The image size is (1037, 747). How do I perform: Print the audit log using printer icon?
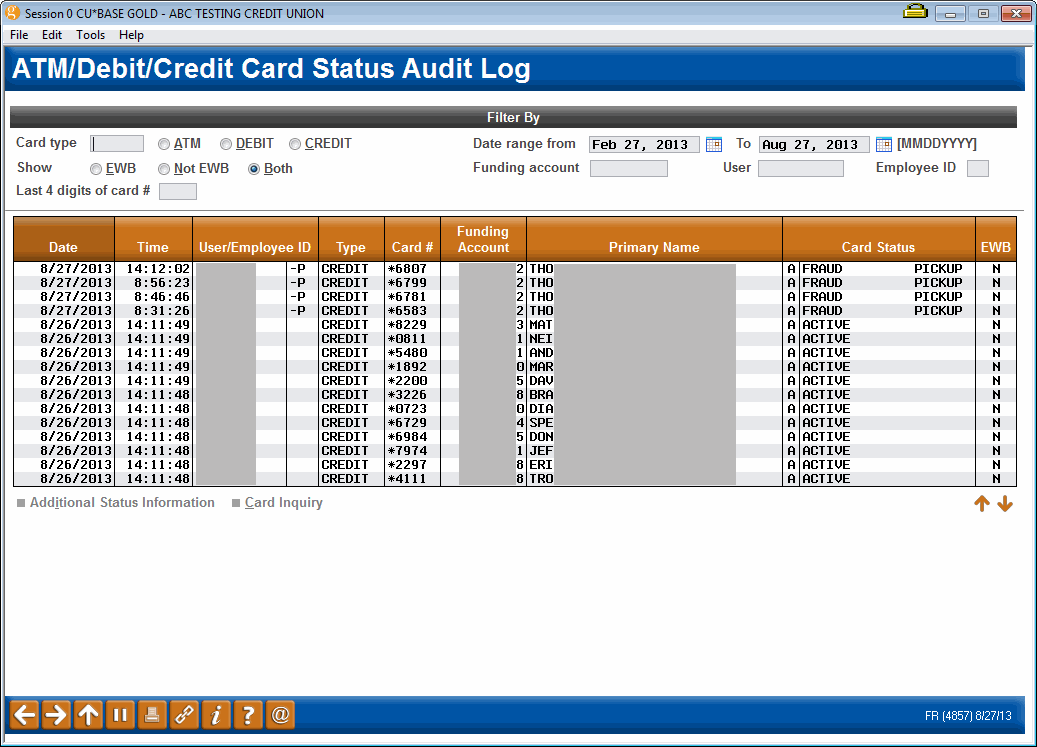click(151, 715)
